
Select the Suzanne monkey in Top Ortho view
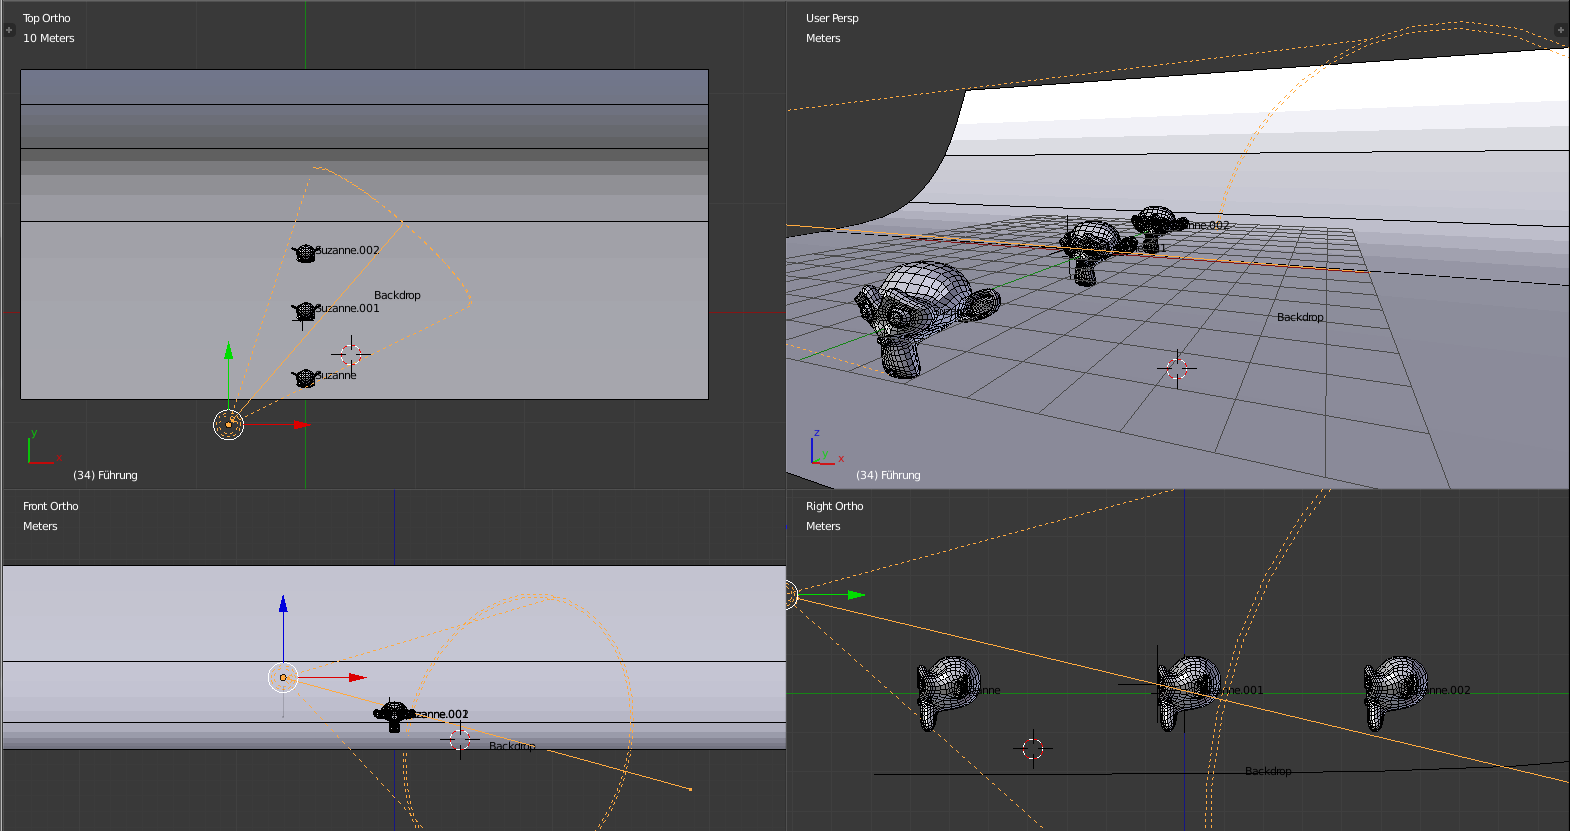tap(305, 378)
